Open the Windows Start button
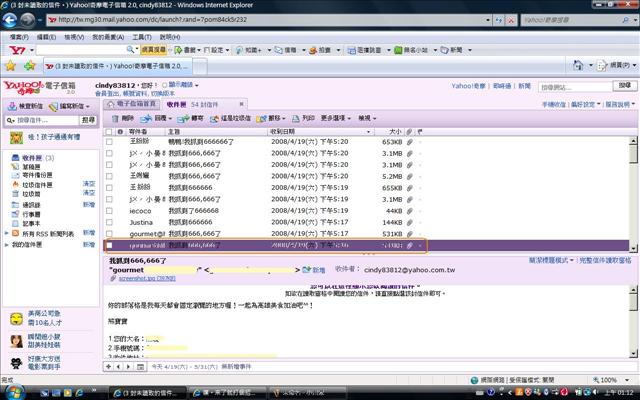The height and width of the screenshot is (400, 640). click(14, 393)
